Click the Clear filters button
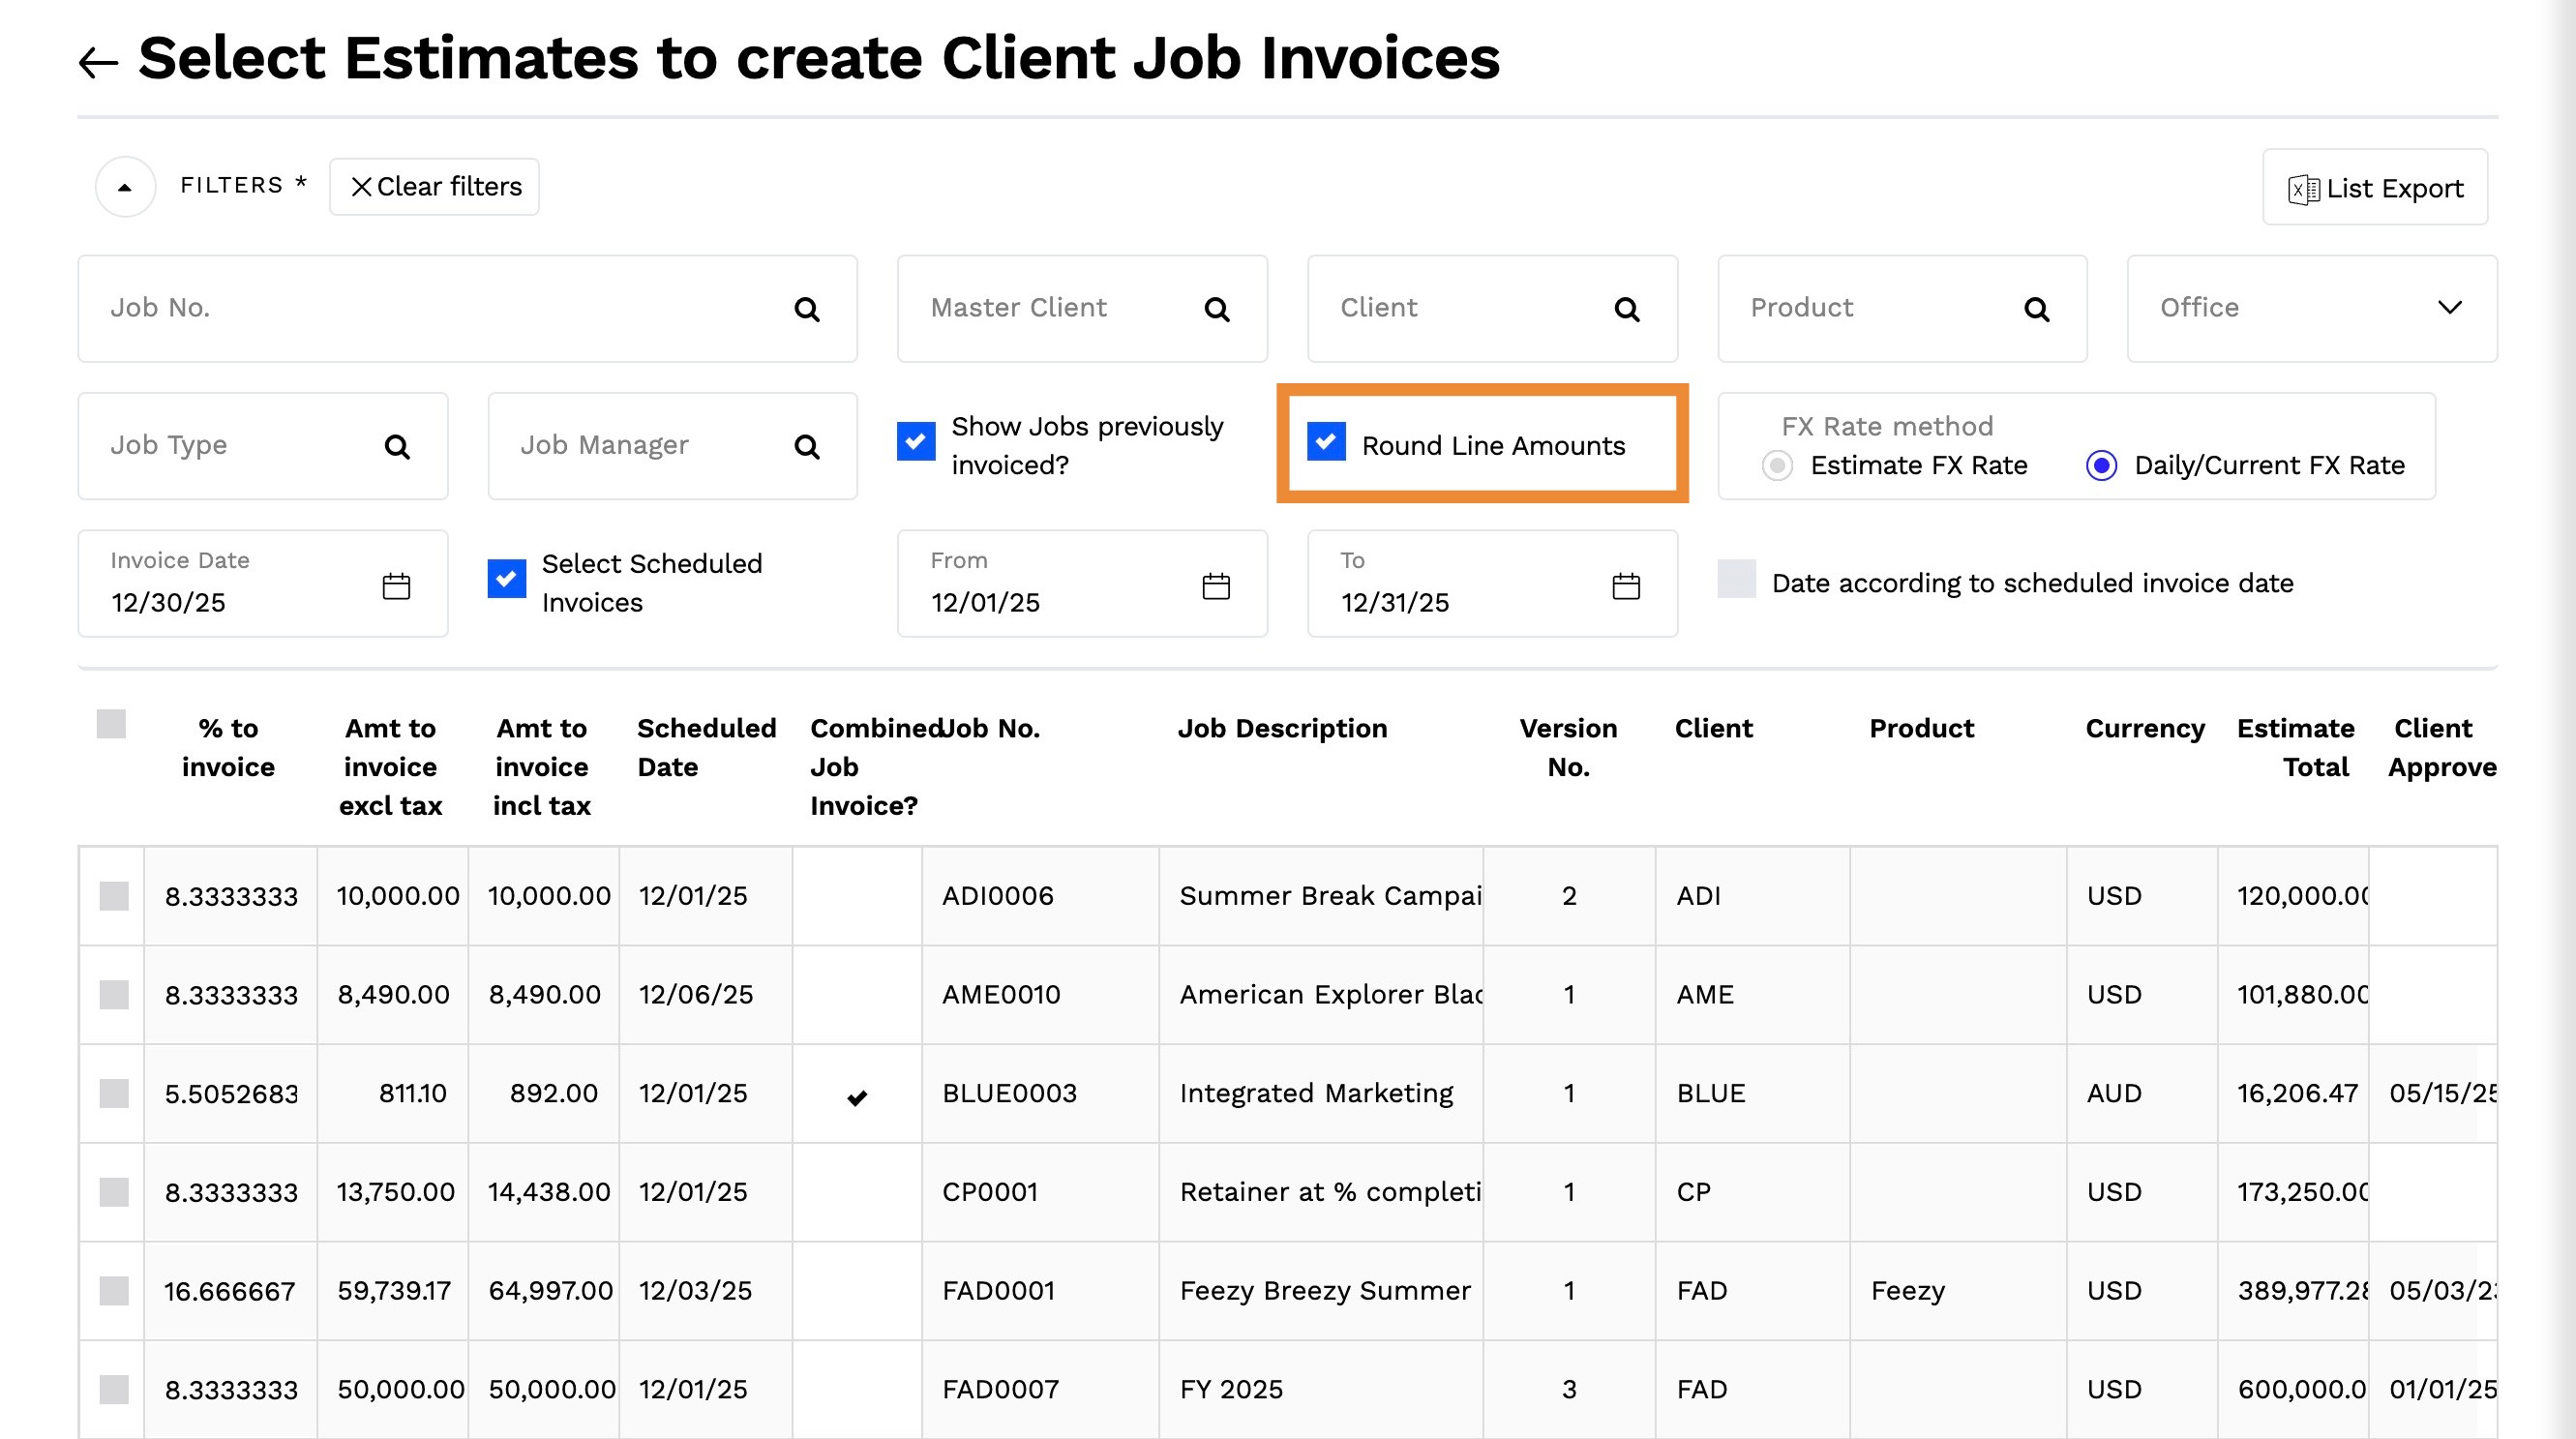Image resolution: width=2576 pixels, height=1439 pixels. (x=434, y=187)
